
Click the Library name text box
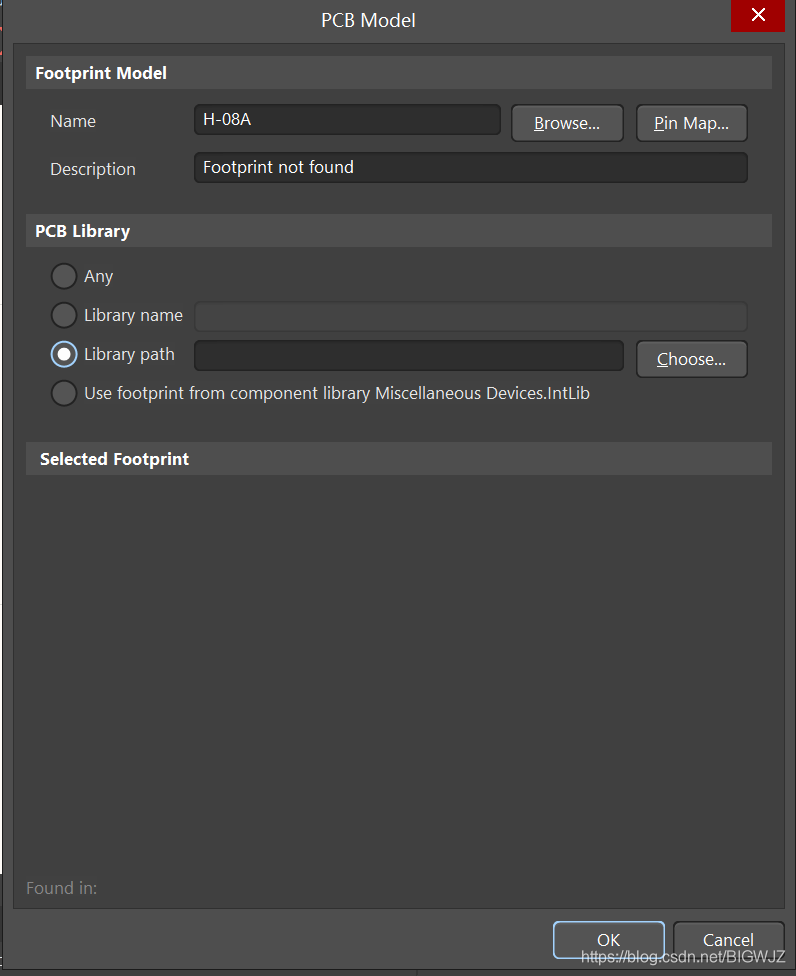coord(470,316)
